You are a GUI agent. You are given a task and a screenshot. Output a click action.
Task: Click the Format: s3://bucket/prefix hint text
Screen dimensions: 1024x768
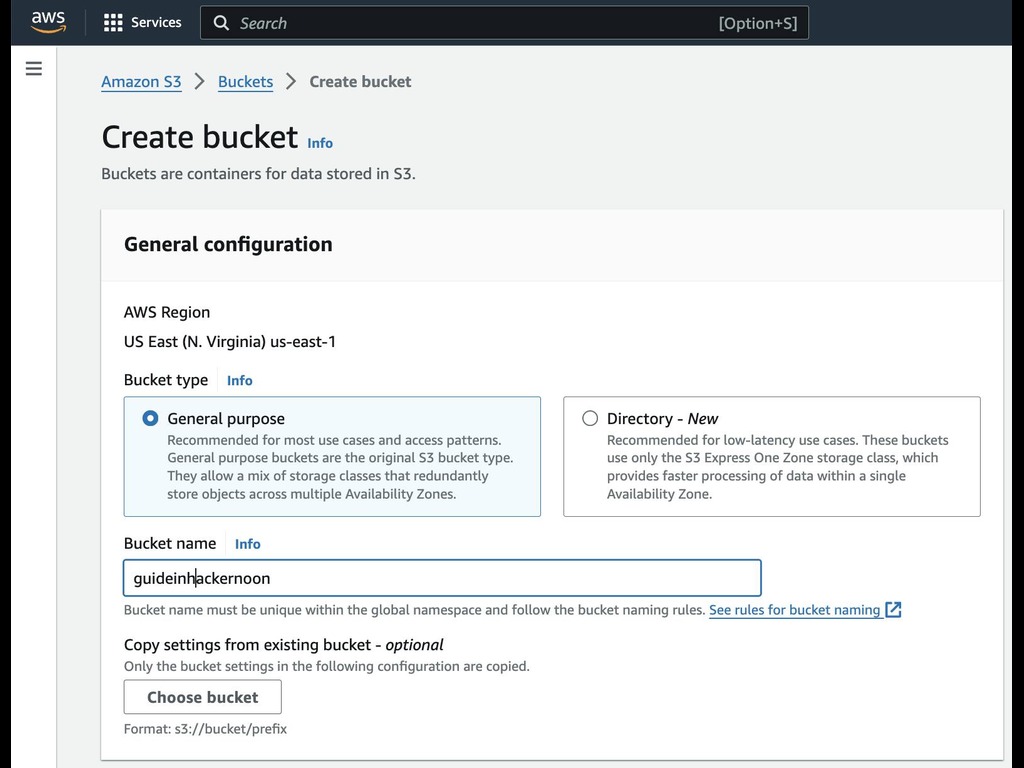tap(205, 729)
